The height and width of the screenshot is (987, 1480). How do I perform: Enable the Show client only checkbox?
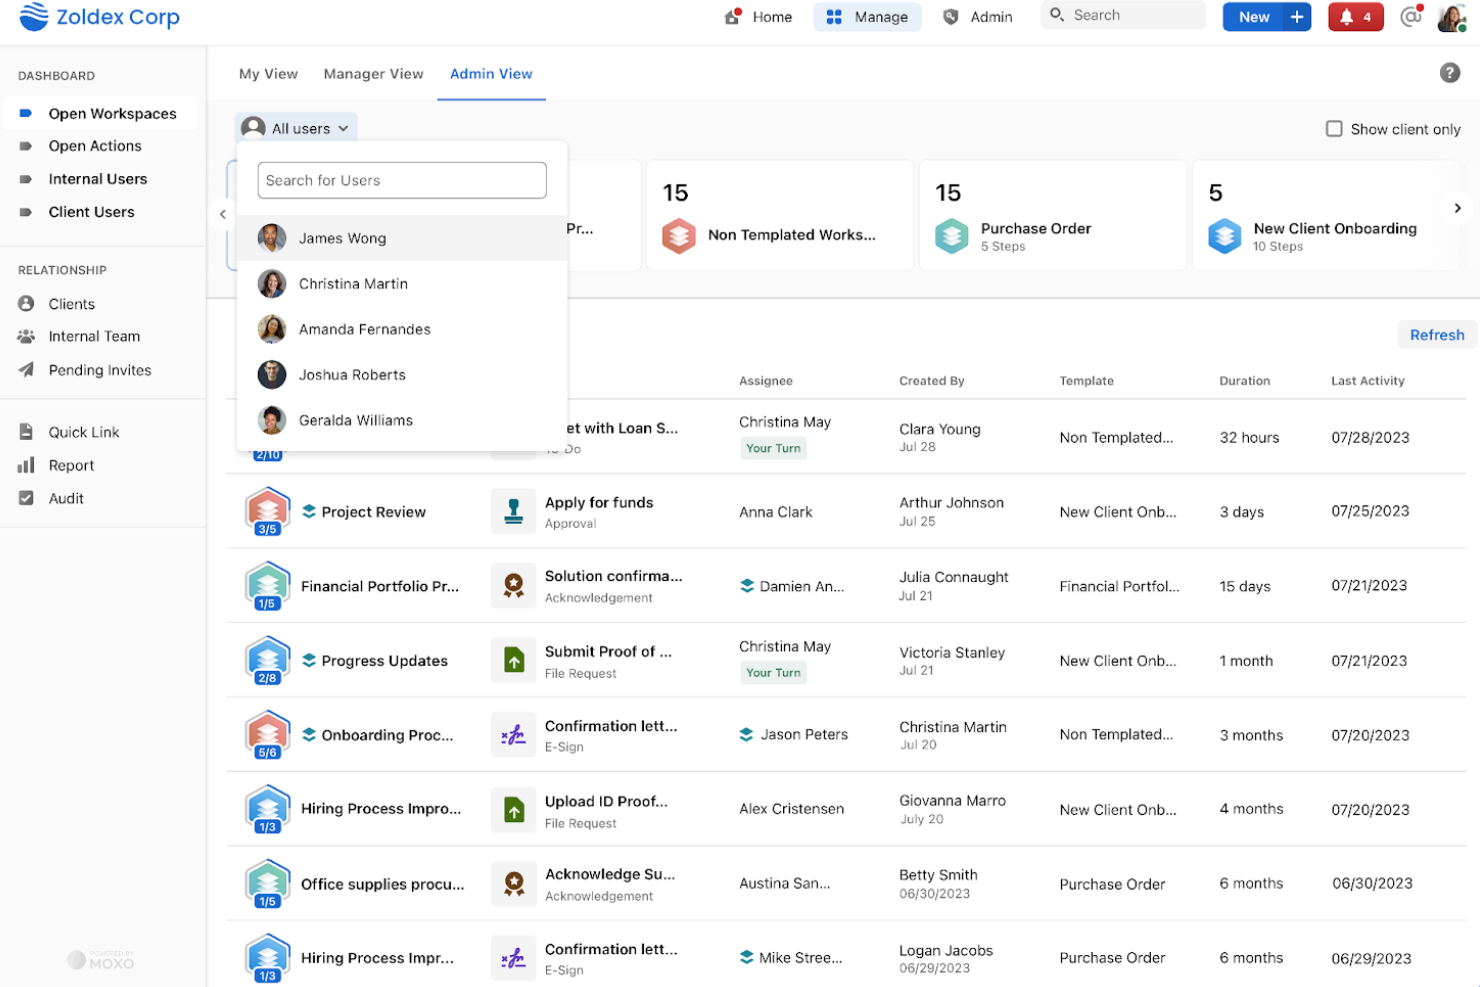pos(1334,129)
